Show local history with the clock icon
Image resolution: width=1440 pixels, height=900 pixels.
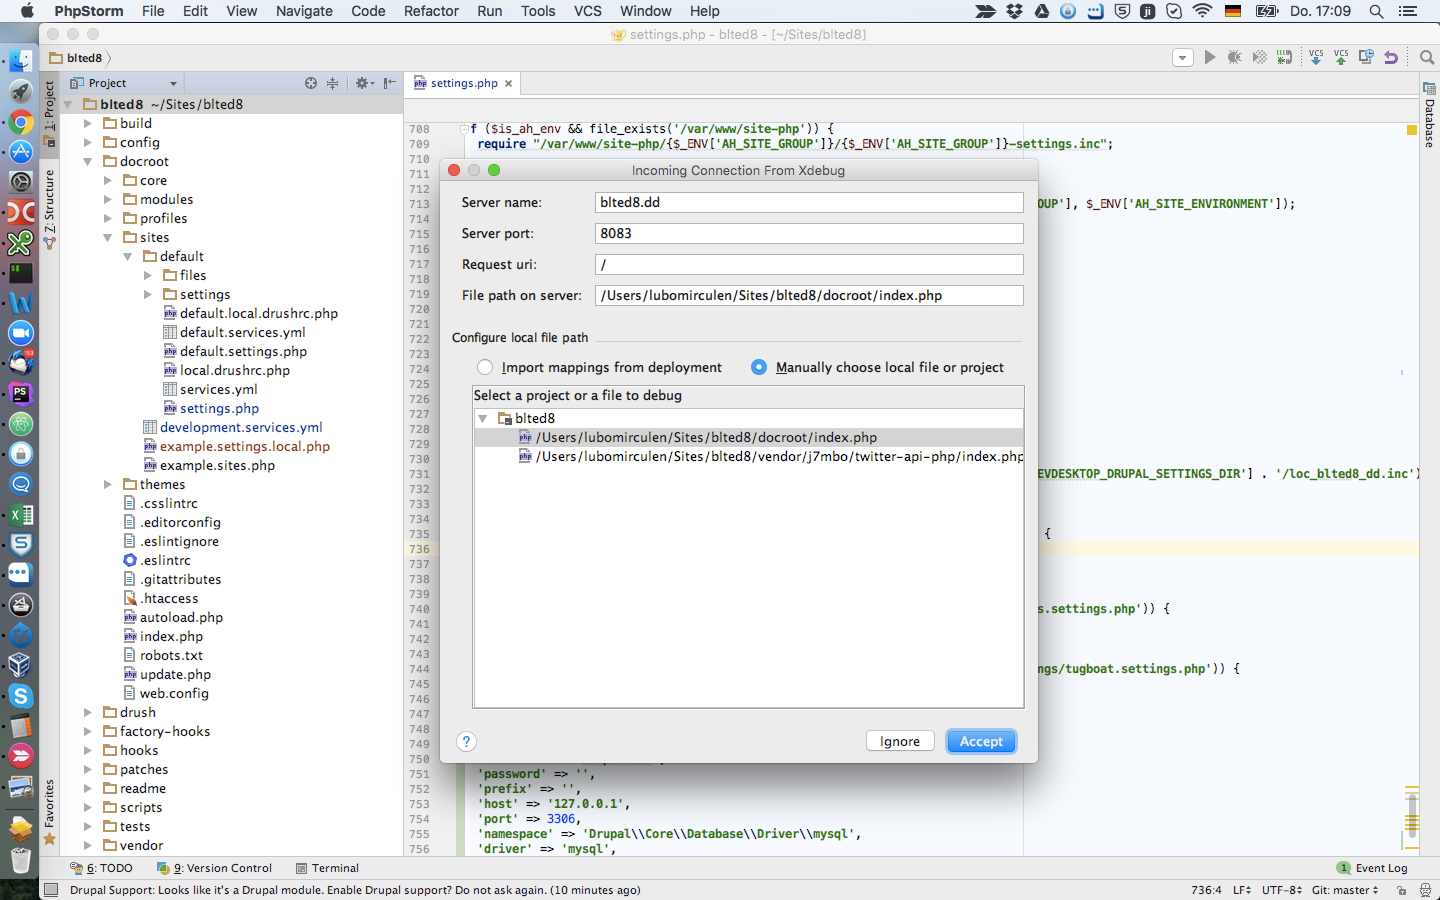click(x=1366, y=58)
